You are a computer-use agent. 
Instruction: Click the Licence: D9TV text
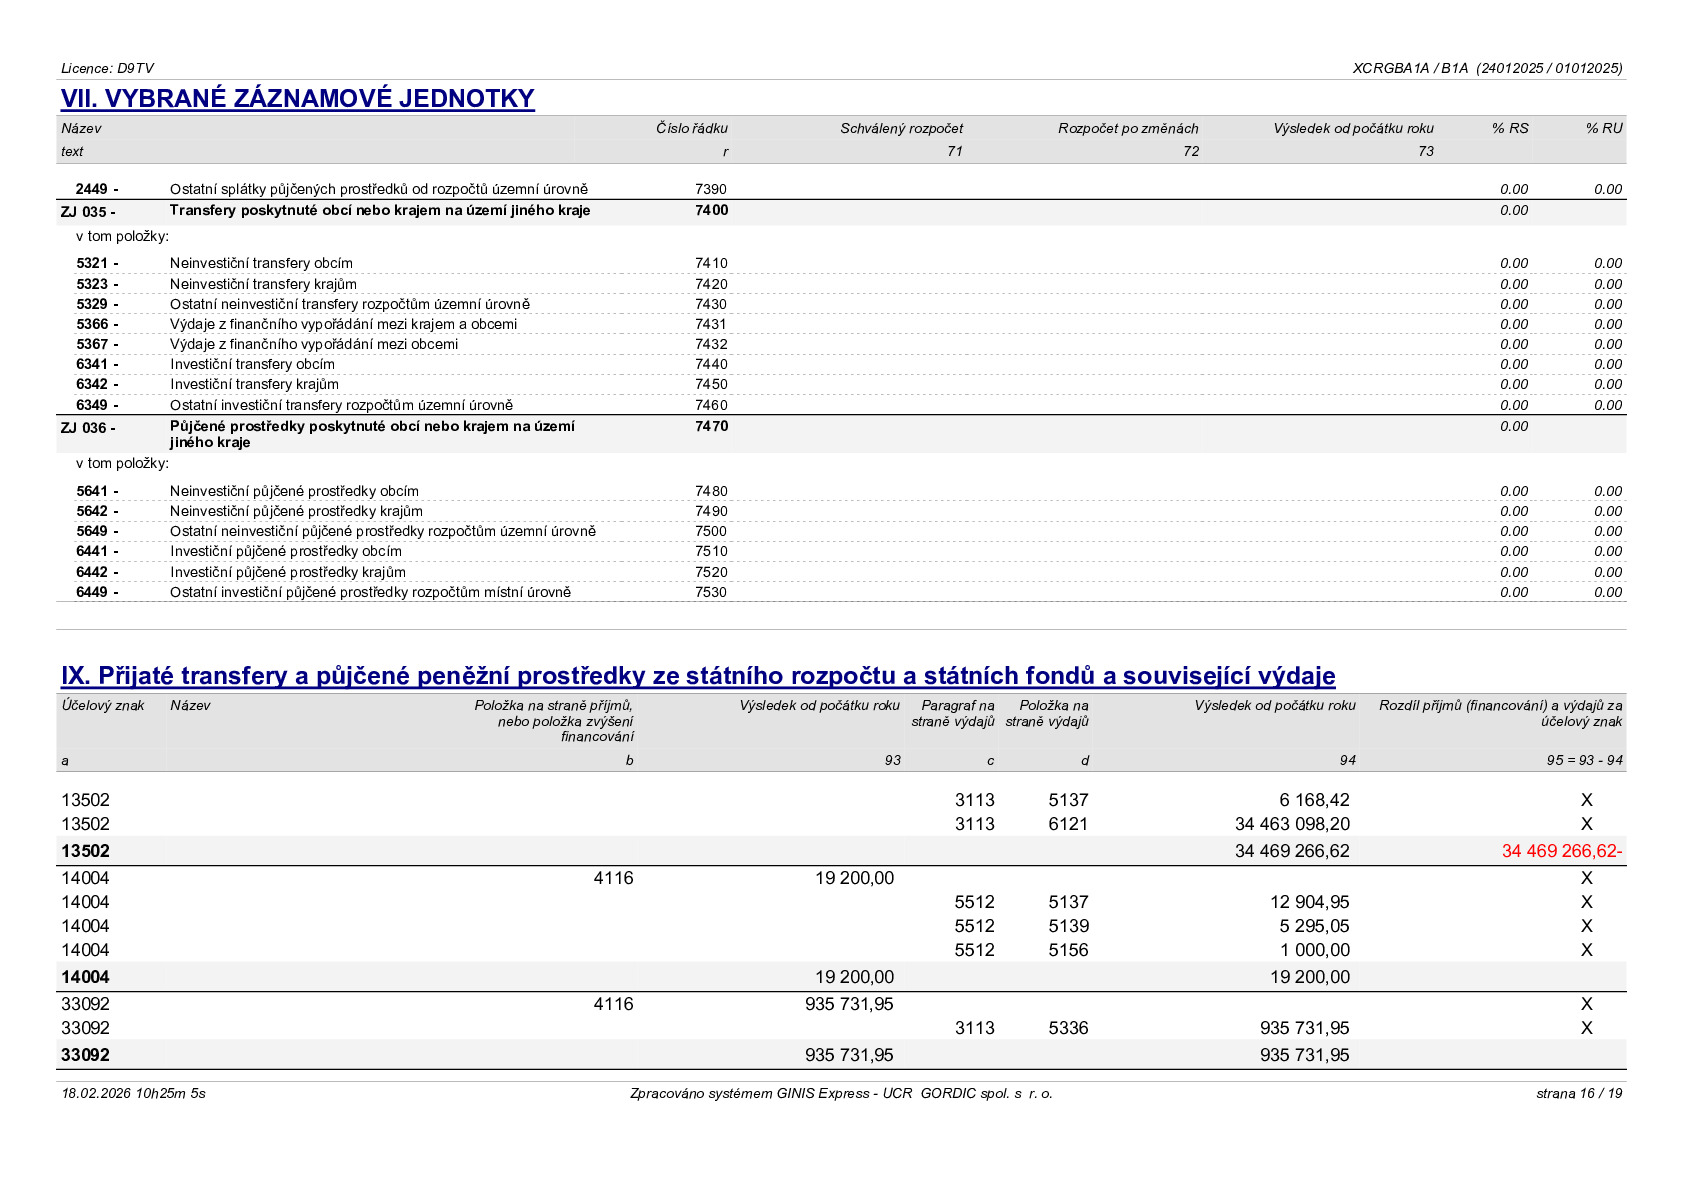point(107,69)
